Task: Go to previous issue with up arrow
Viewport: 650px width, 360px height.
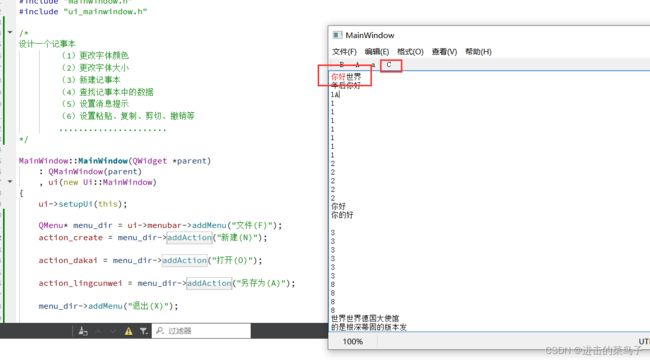Action: 98,331
